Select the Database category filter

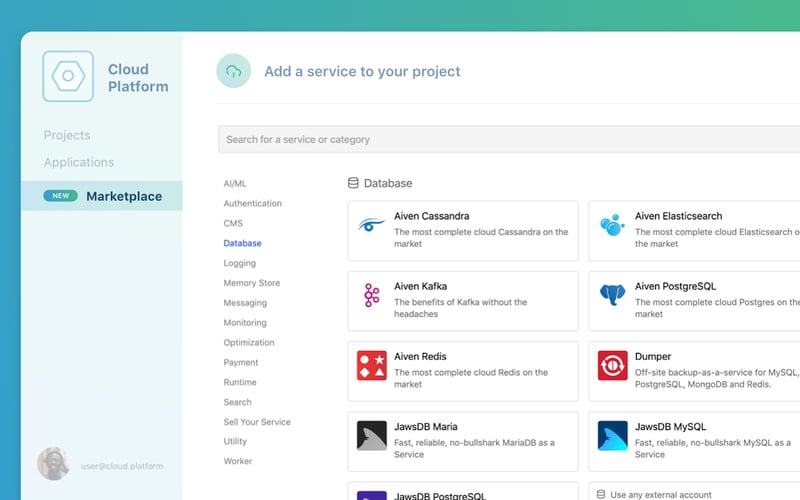(x=242, y=243)
